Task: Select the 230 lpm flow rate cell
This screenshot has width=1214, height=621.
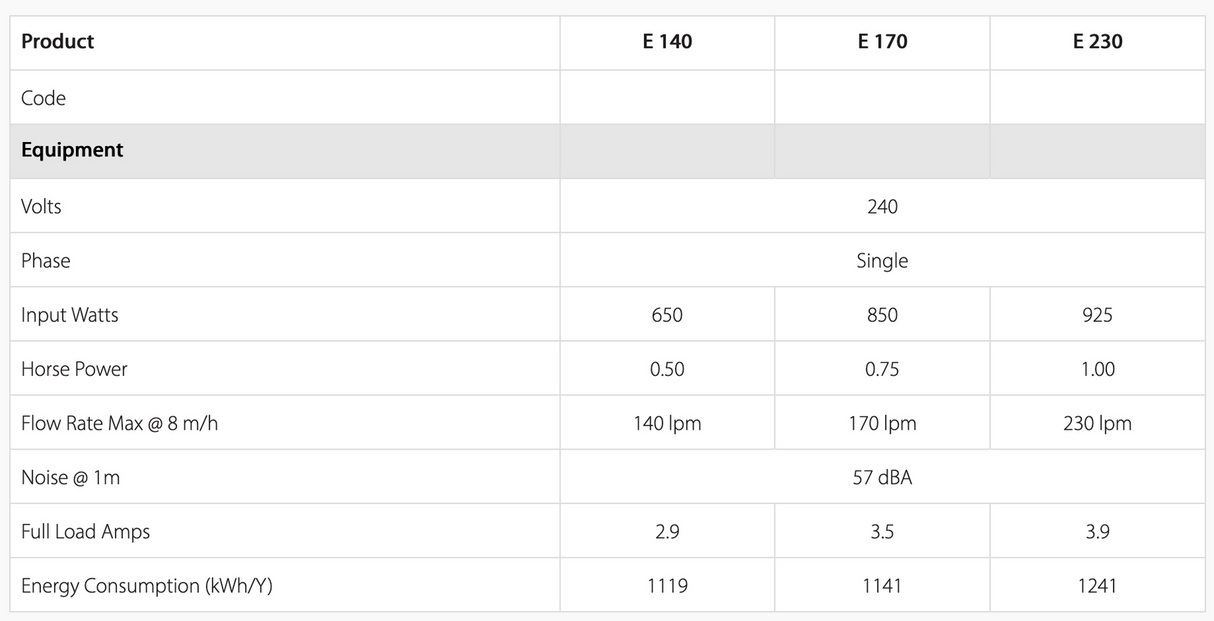Action: 1097,424
